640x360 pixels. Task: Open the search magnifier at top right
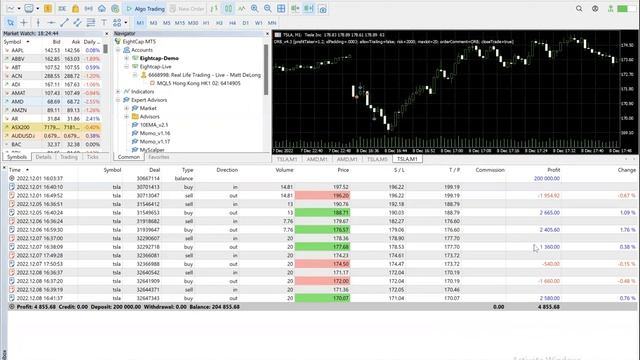pyautogui.click(x=579, y=9)
